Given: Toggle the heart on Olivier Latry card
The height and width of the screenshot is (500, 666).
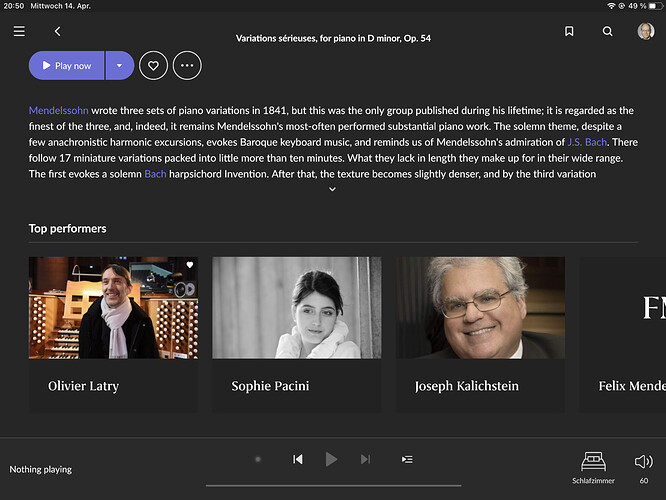Looking at the screenshot, I should (190, 265).
